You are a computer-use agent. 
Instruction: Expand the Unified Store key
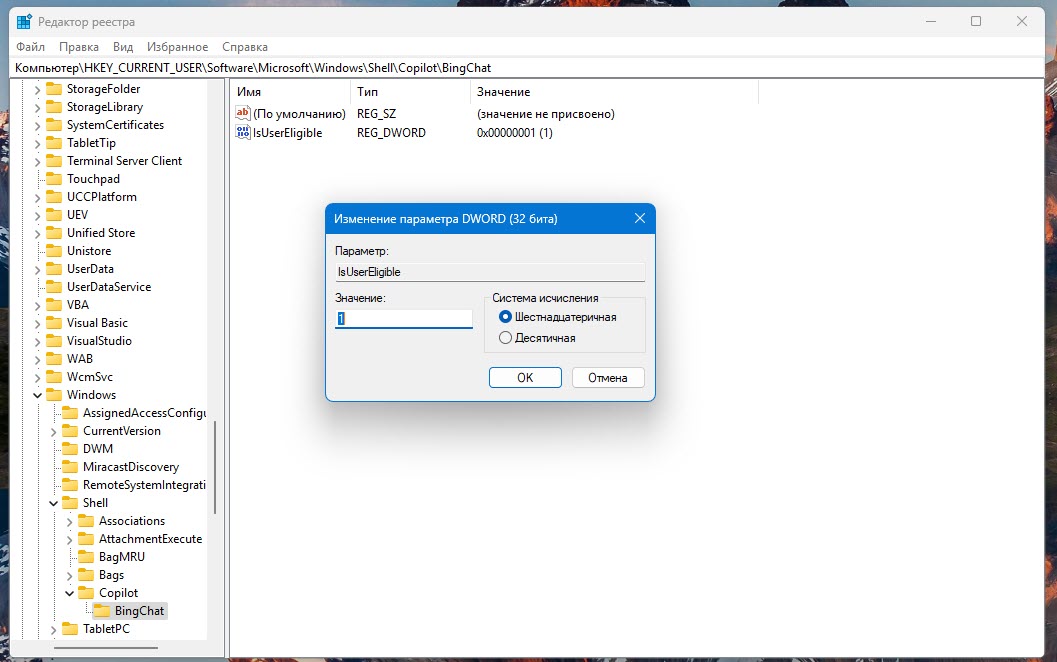[x=37, y=233]
